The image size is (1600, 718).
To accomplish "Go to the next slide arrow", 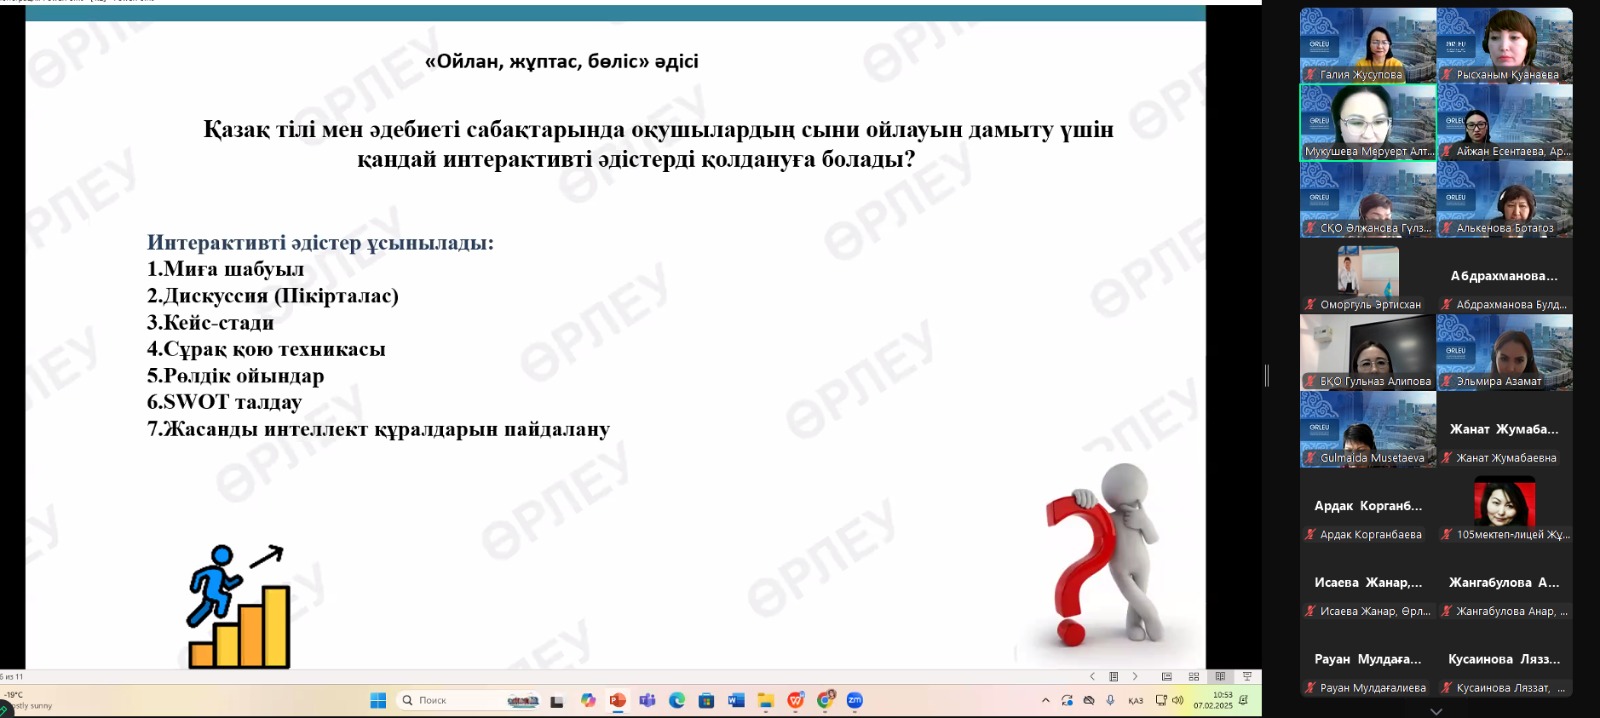I will pos(1135,677).
